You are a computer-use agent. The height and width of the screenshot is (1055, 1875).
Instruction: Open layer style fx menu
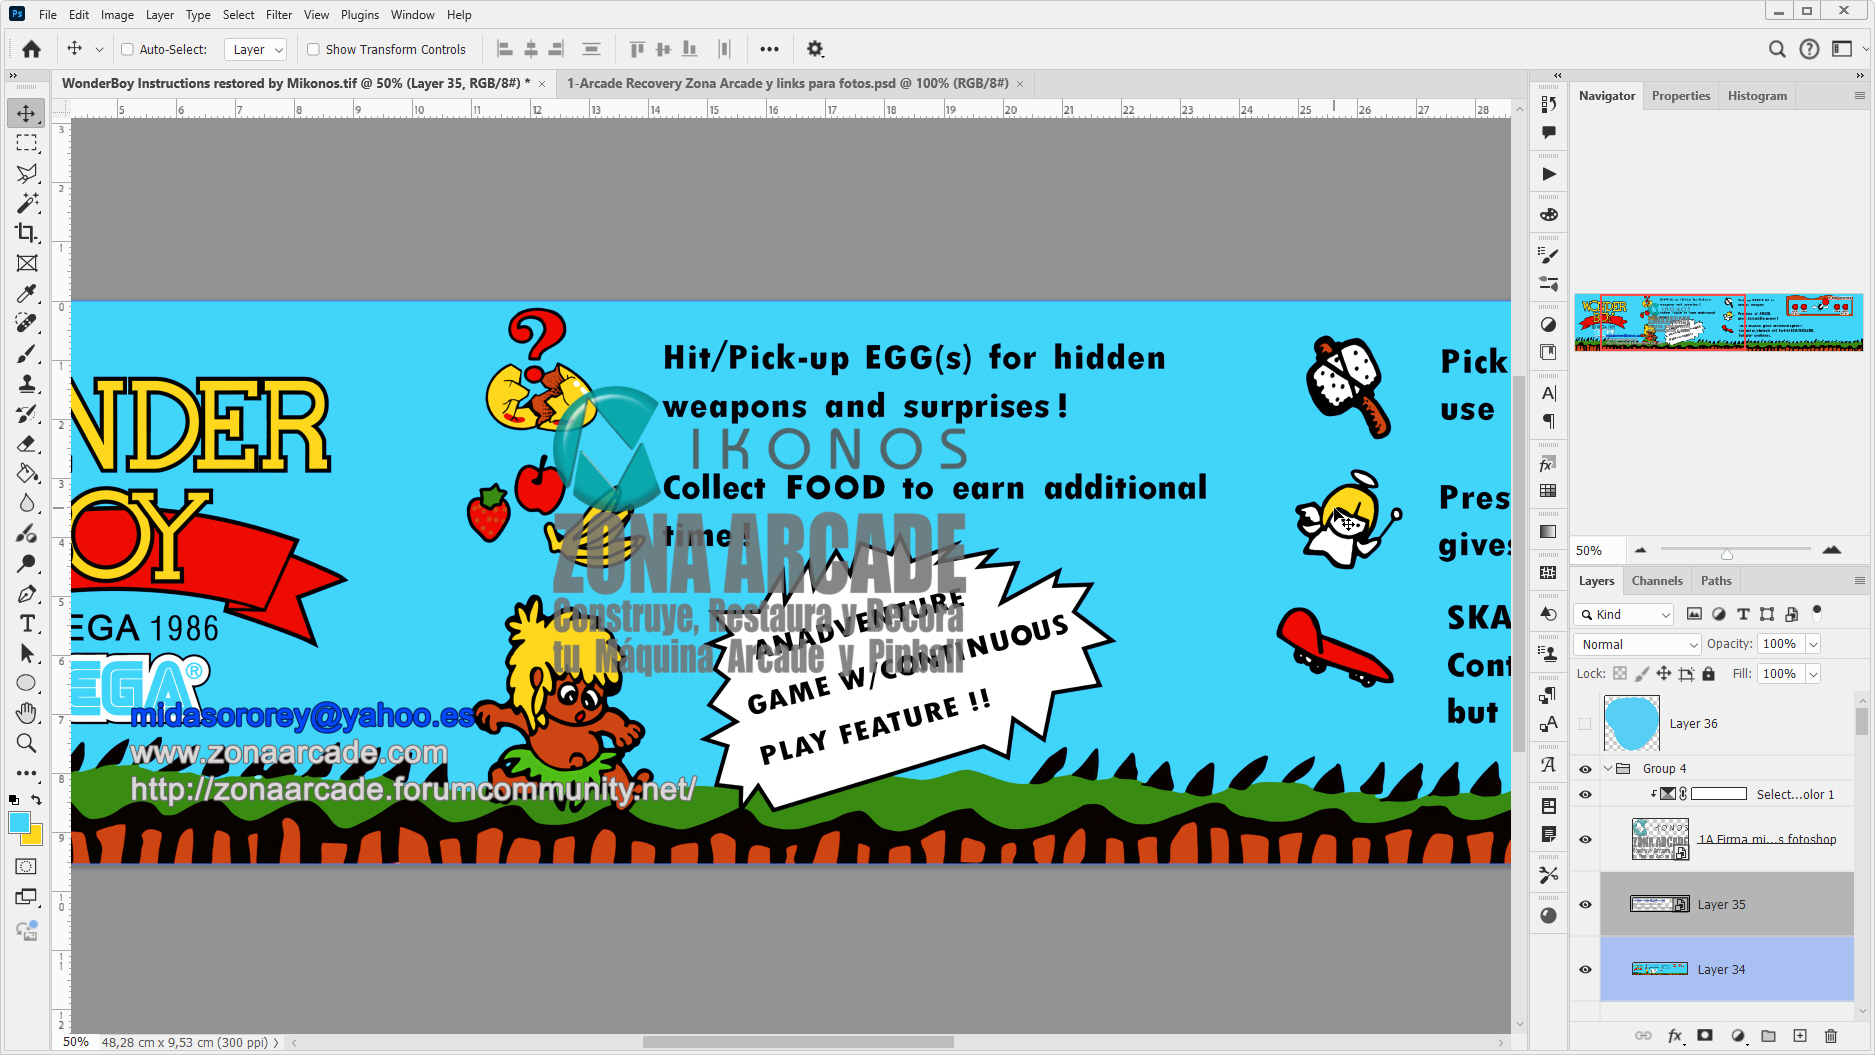coord(1675,1036)
